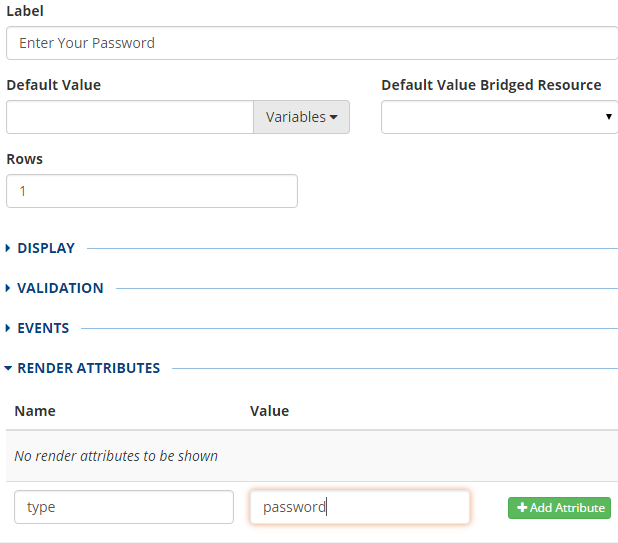This screenshot has height=543, width=618.
Task: Click the plus icon on Add Attribute
Action: pyautogui.click(x=522, y=508)
